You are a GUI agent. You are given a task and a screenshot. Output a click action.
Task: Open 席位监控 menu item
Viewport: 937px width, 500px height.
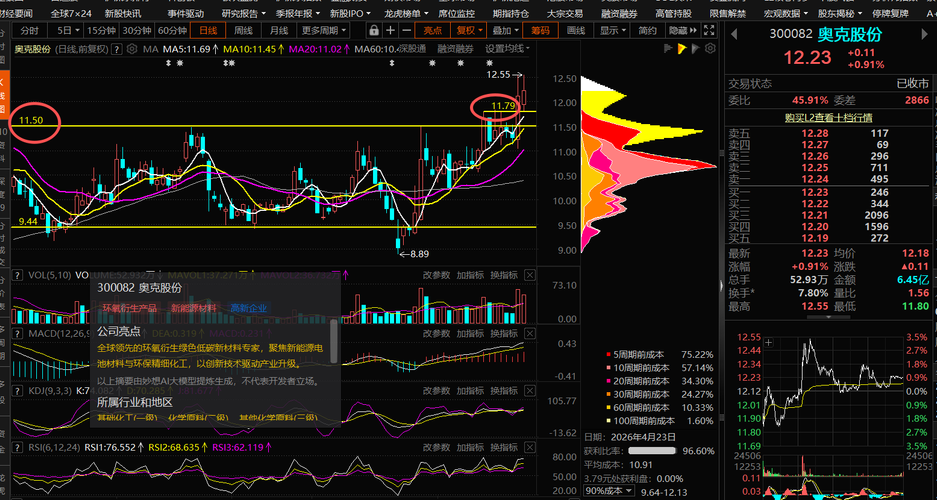pos(457,13)
